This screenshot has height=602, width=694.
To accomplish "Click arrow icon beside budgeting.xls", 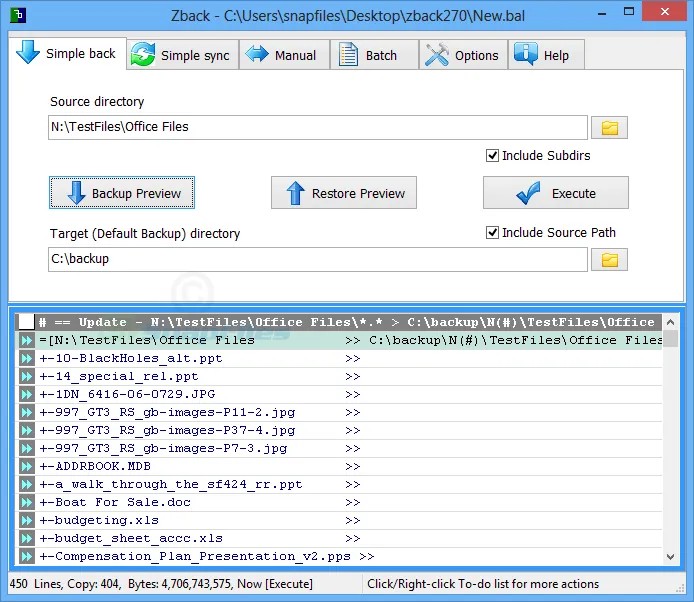I will pyautogui.click(x=27, y=521).
